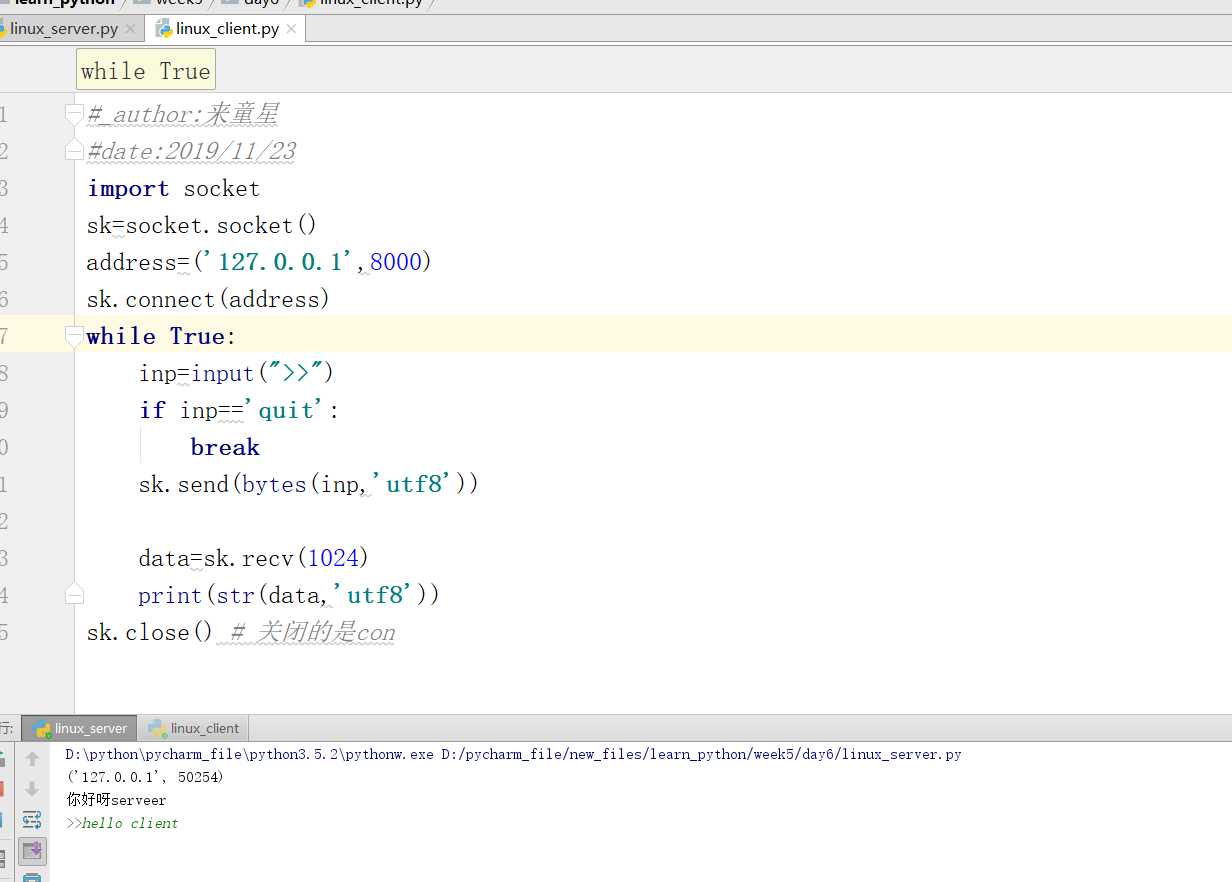1232x882 pixels.
Task: Select the linux_client.py editor tab
Action: (227, 29)
